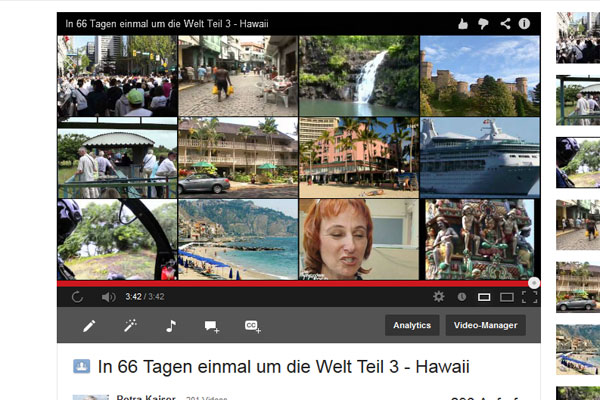
Task: Open audio track music note icon
Action: (x=171, y=326)
